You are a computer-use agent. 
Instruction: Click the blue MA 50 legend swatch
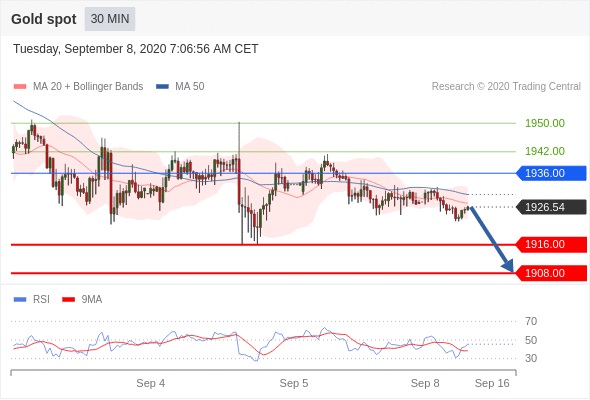pyautogui.click(x=162, y=87)
